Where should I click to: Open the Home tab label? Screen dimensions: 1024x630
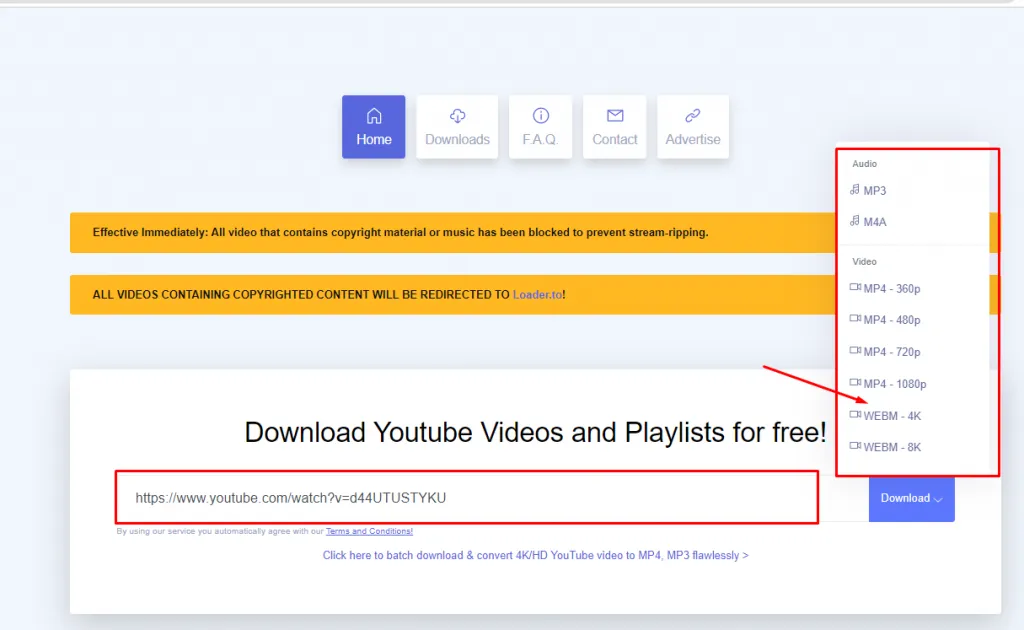[374, 139]
